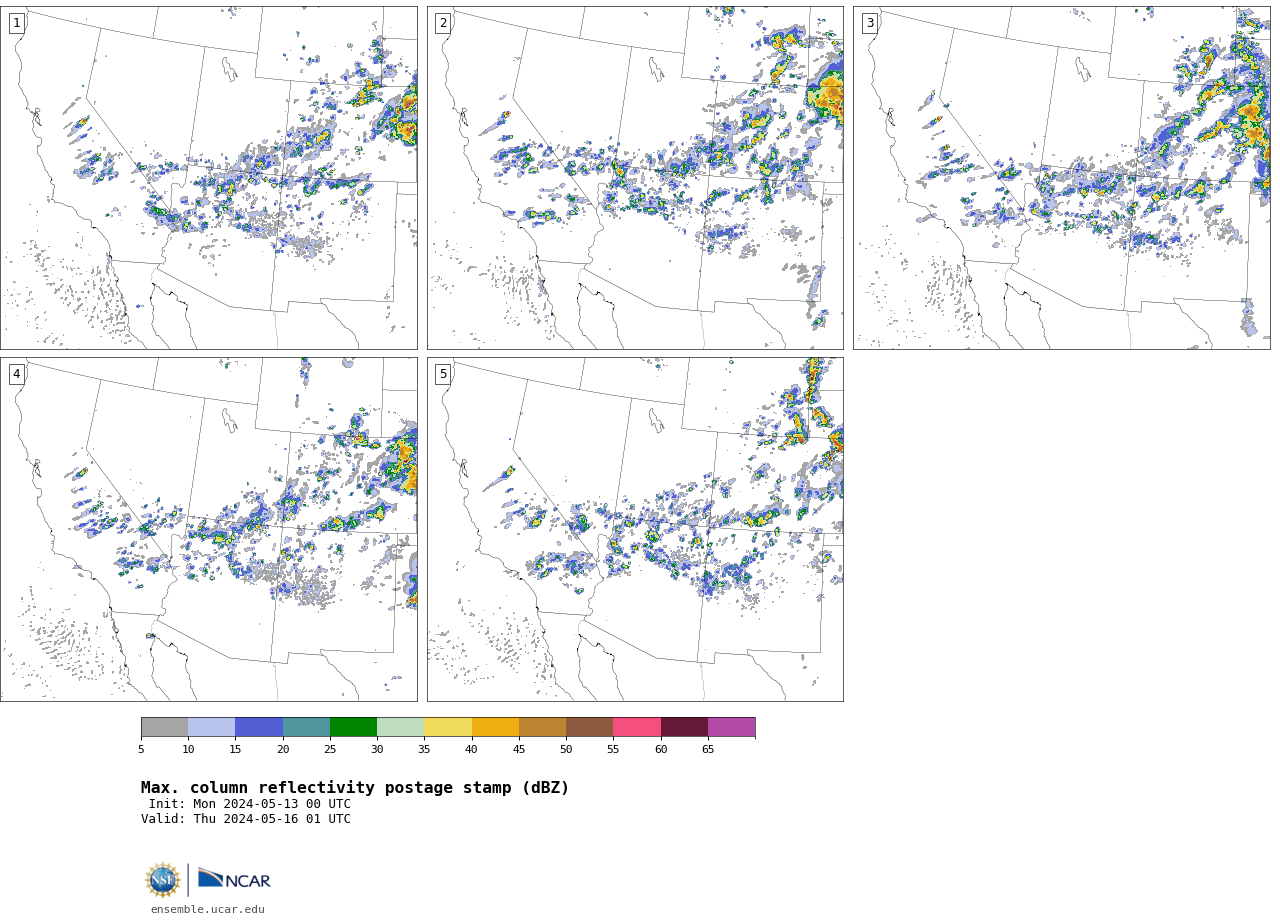Screen dimensions: 1280x920
Task: Click the NSF logo icon
Action: coord(163,880)
